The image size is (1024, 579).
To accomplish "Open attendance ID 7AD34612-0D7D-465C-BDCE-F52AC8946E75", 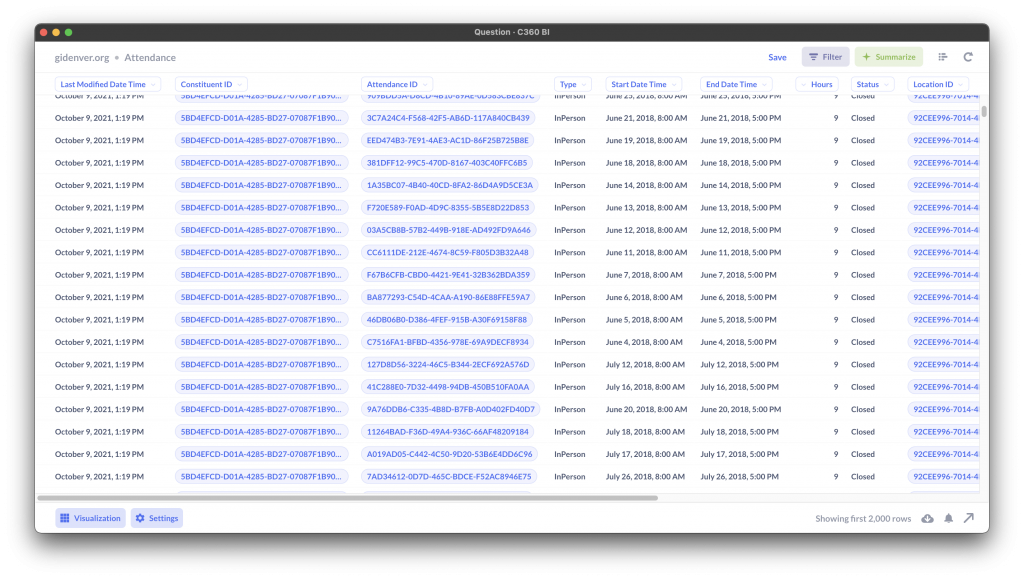I will [449, 477].
